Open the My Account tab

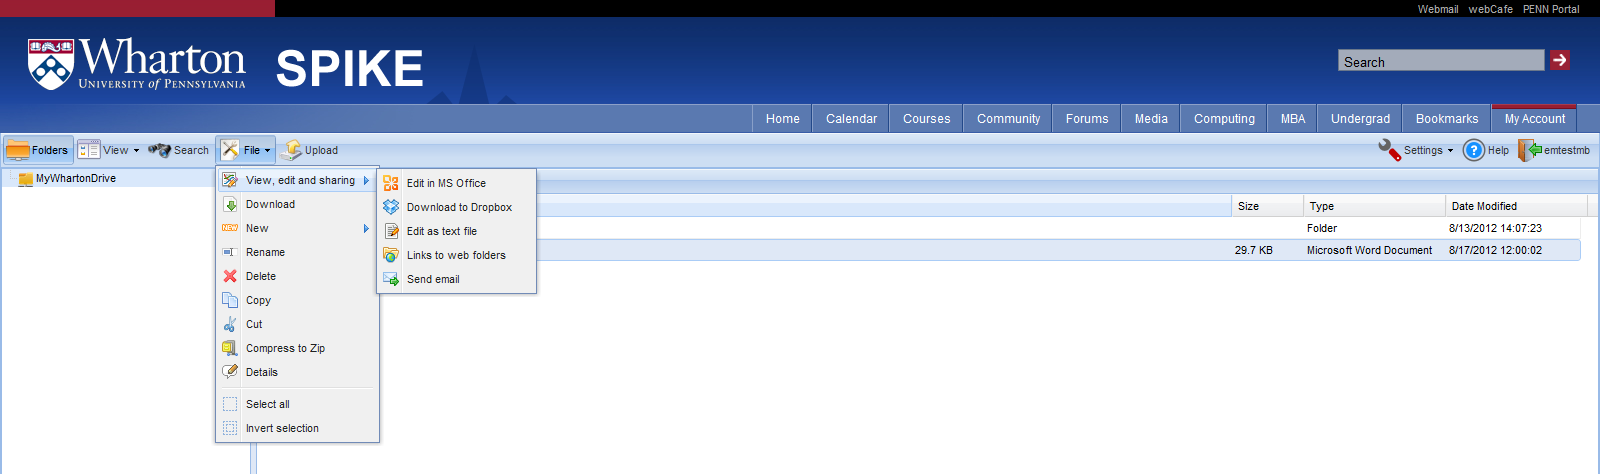[1534, 118]
